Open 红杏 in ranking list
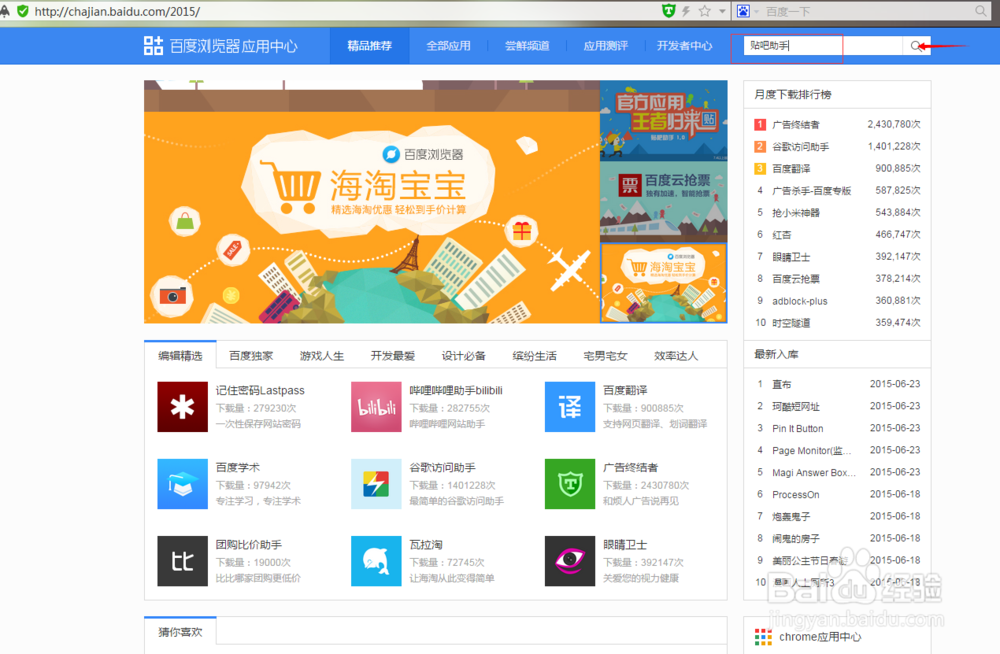This screenshot has height=654, width=1000. (x=781, y=235)
